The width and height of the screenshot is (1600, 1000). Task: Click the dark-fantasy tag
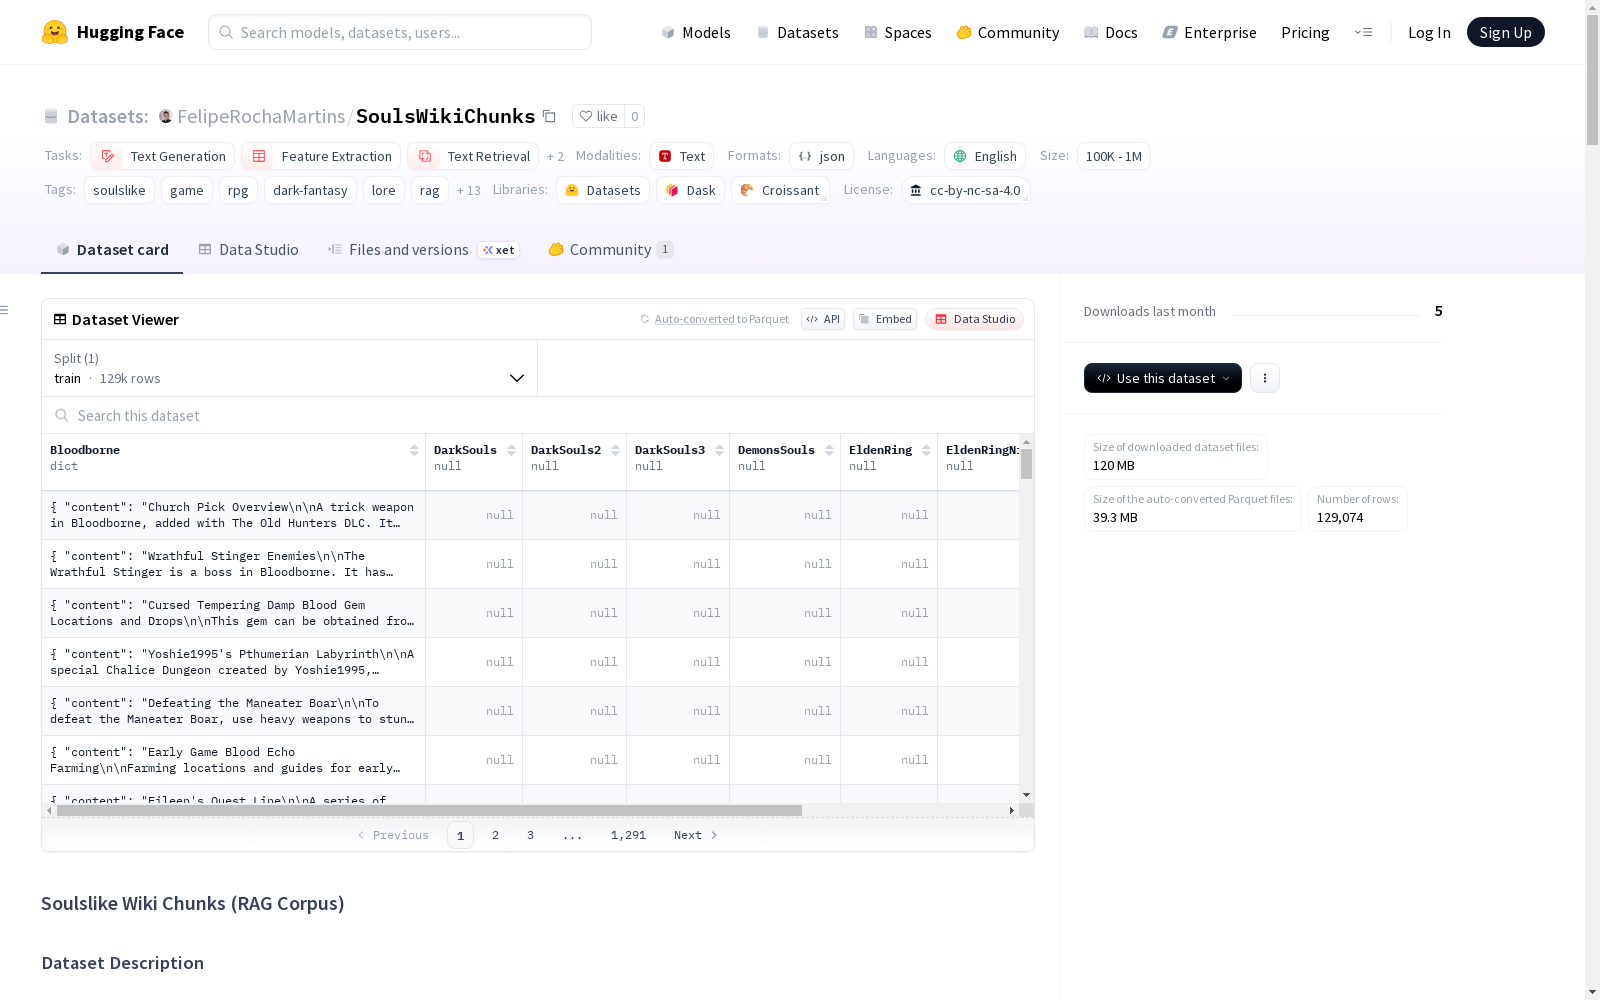(310, 190)
